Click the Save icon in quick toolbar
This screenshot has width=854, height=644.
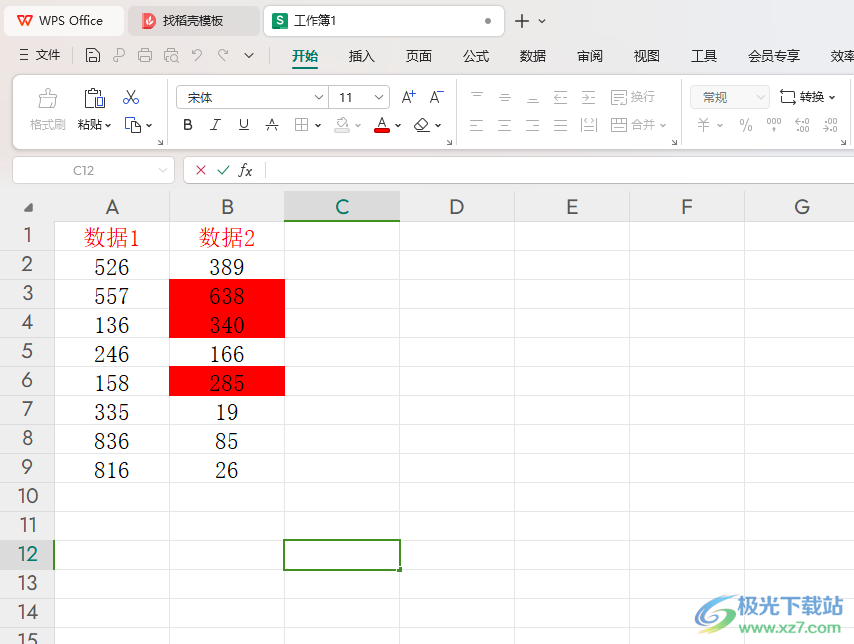pos(93,55)
